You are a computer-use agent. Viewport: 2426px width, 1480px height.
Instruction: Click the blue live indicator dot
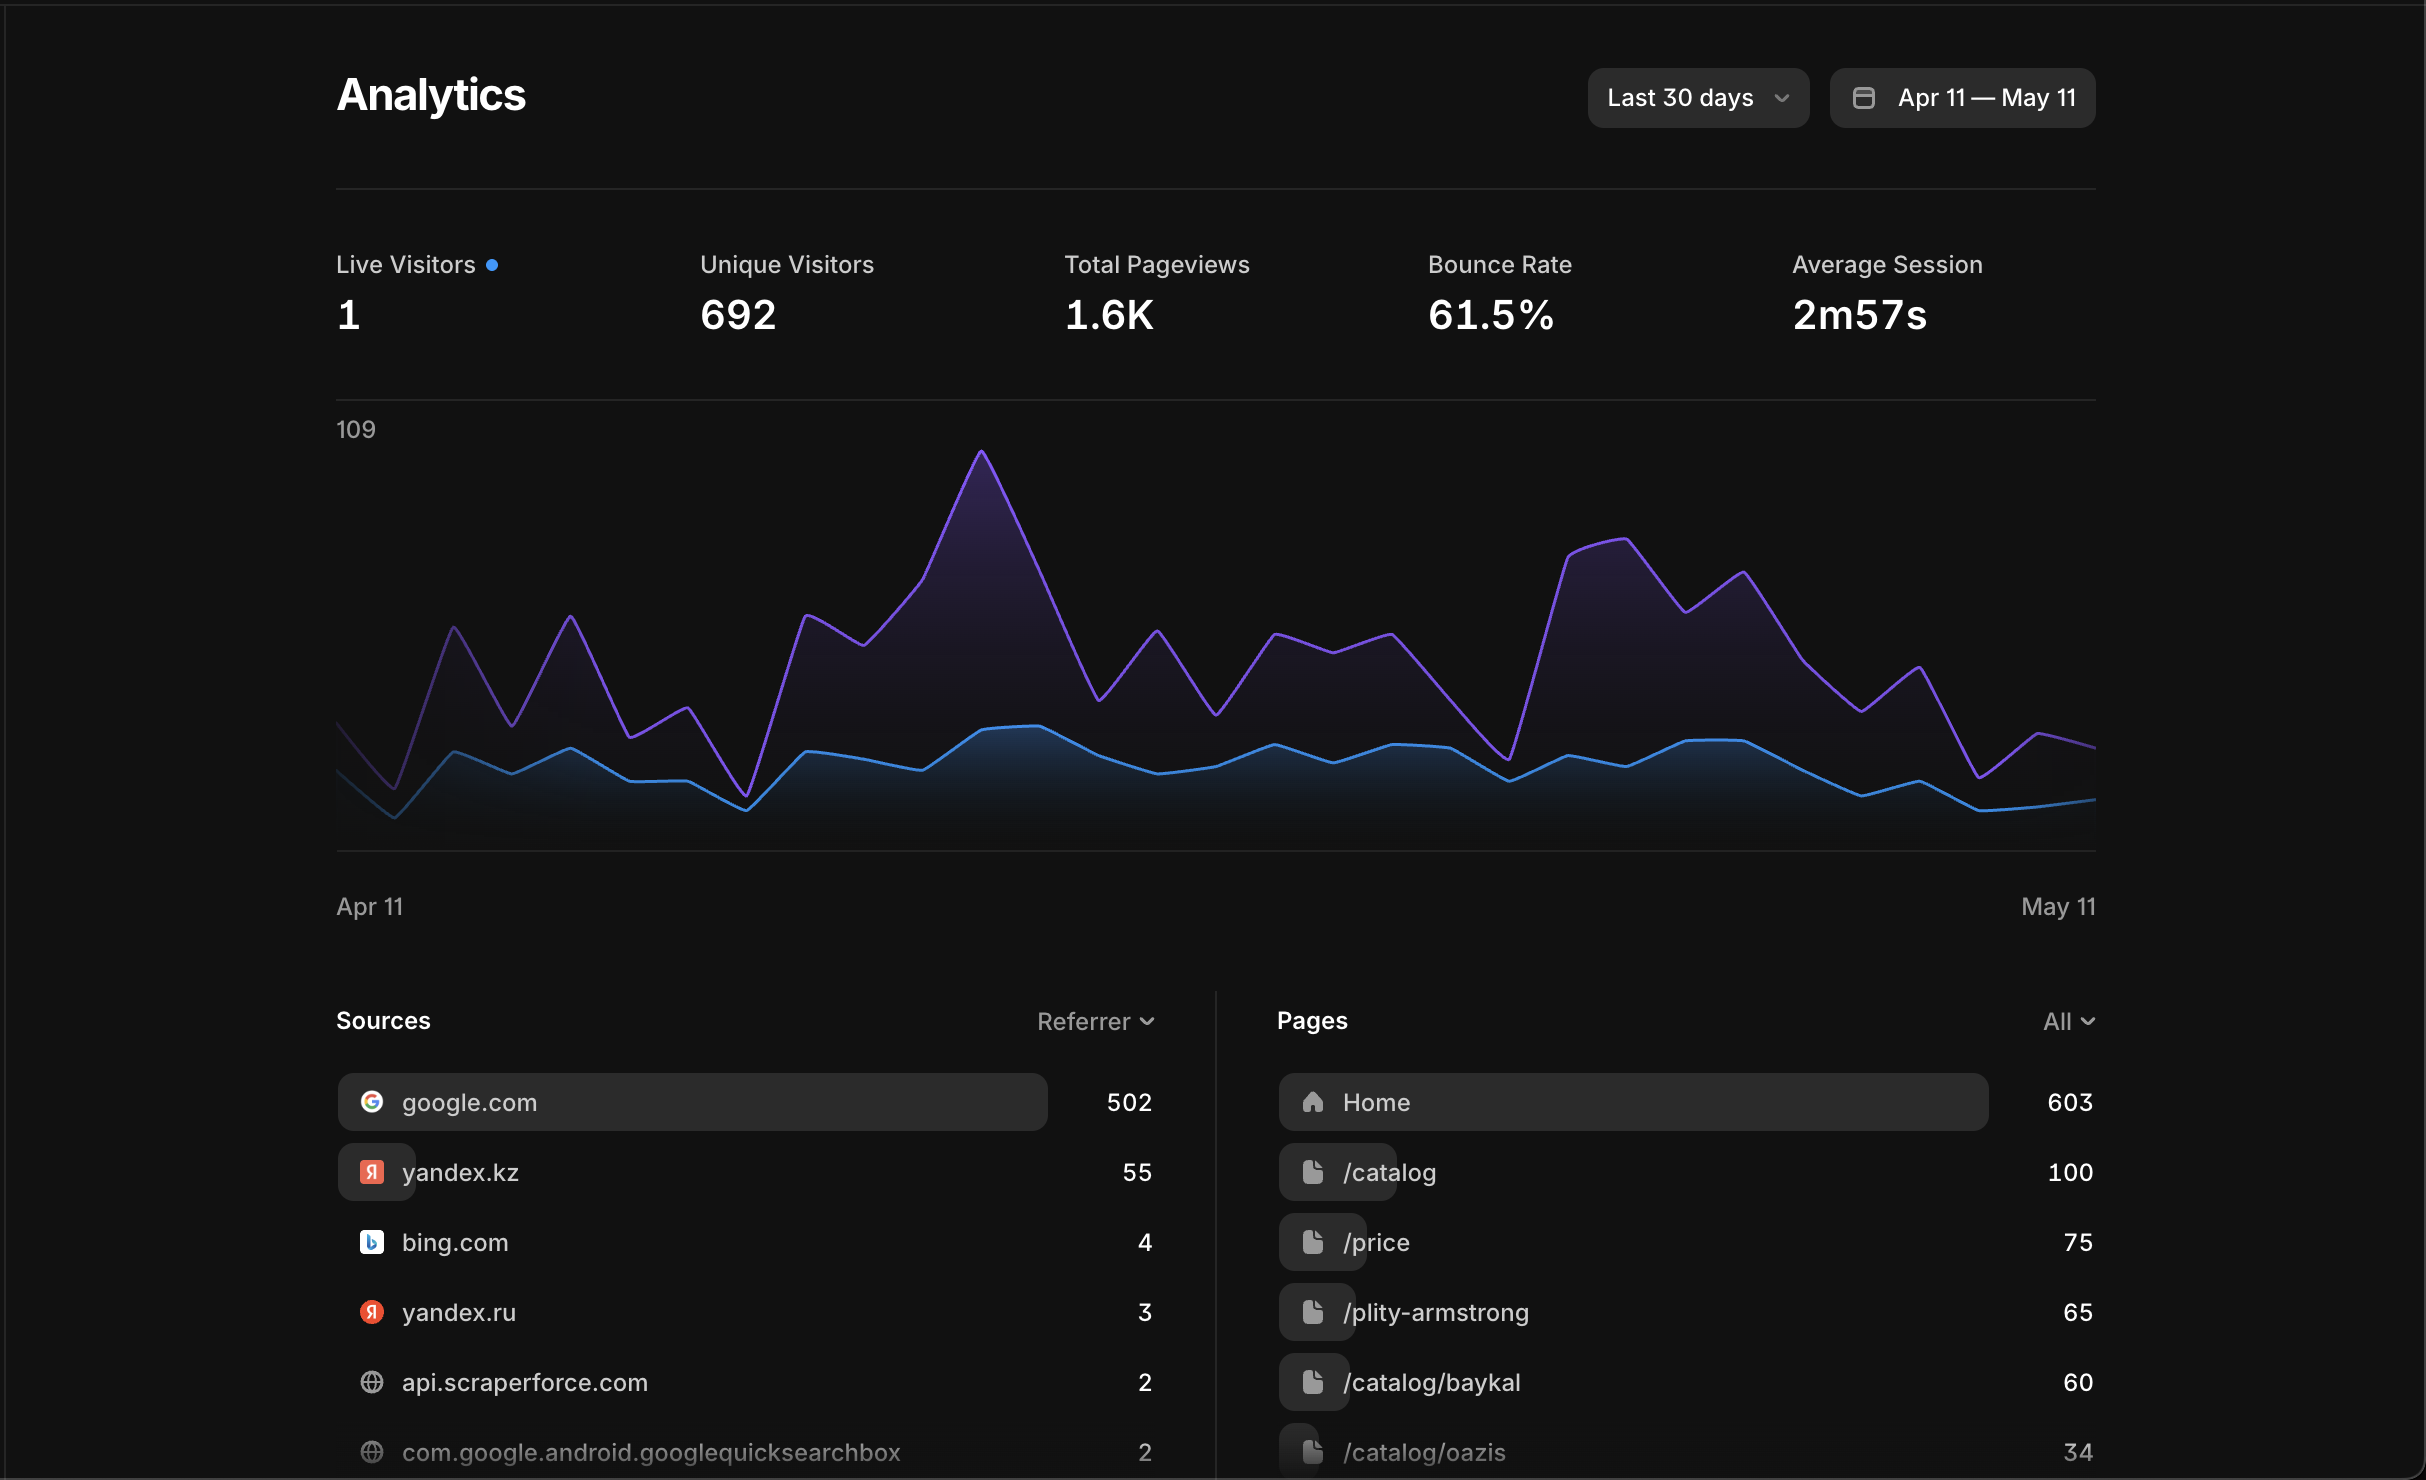tap(492, 265)
